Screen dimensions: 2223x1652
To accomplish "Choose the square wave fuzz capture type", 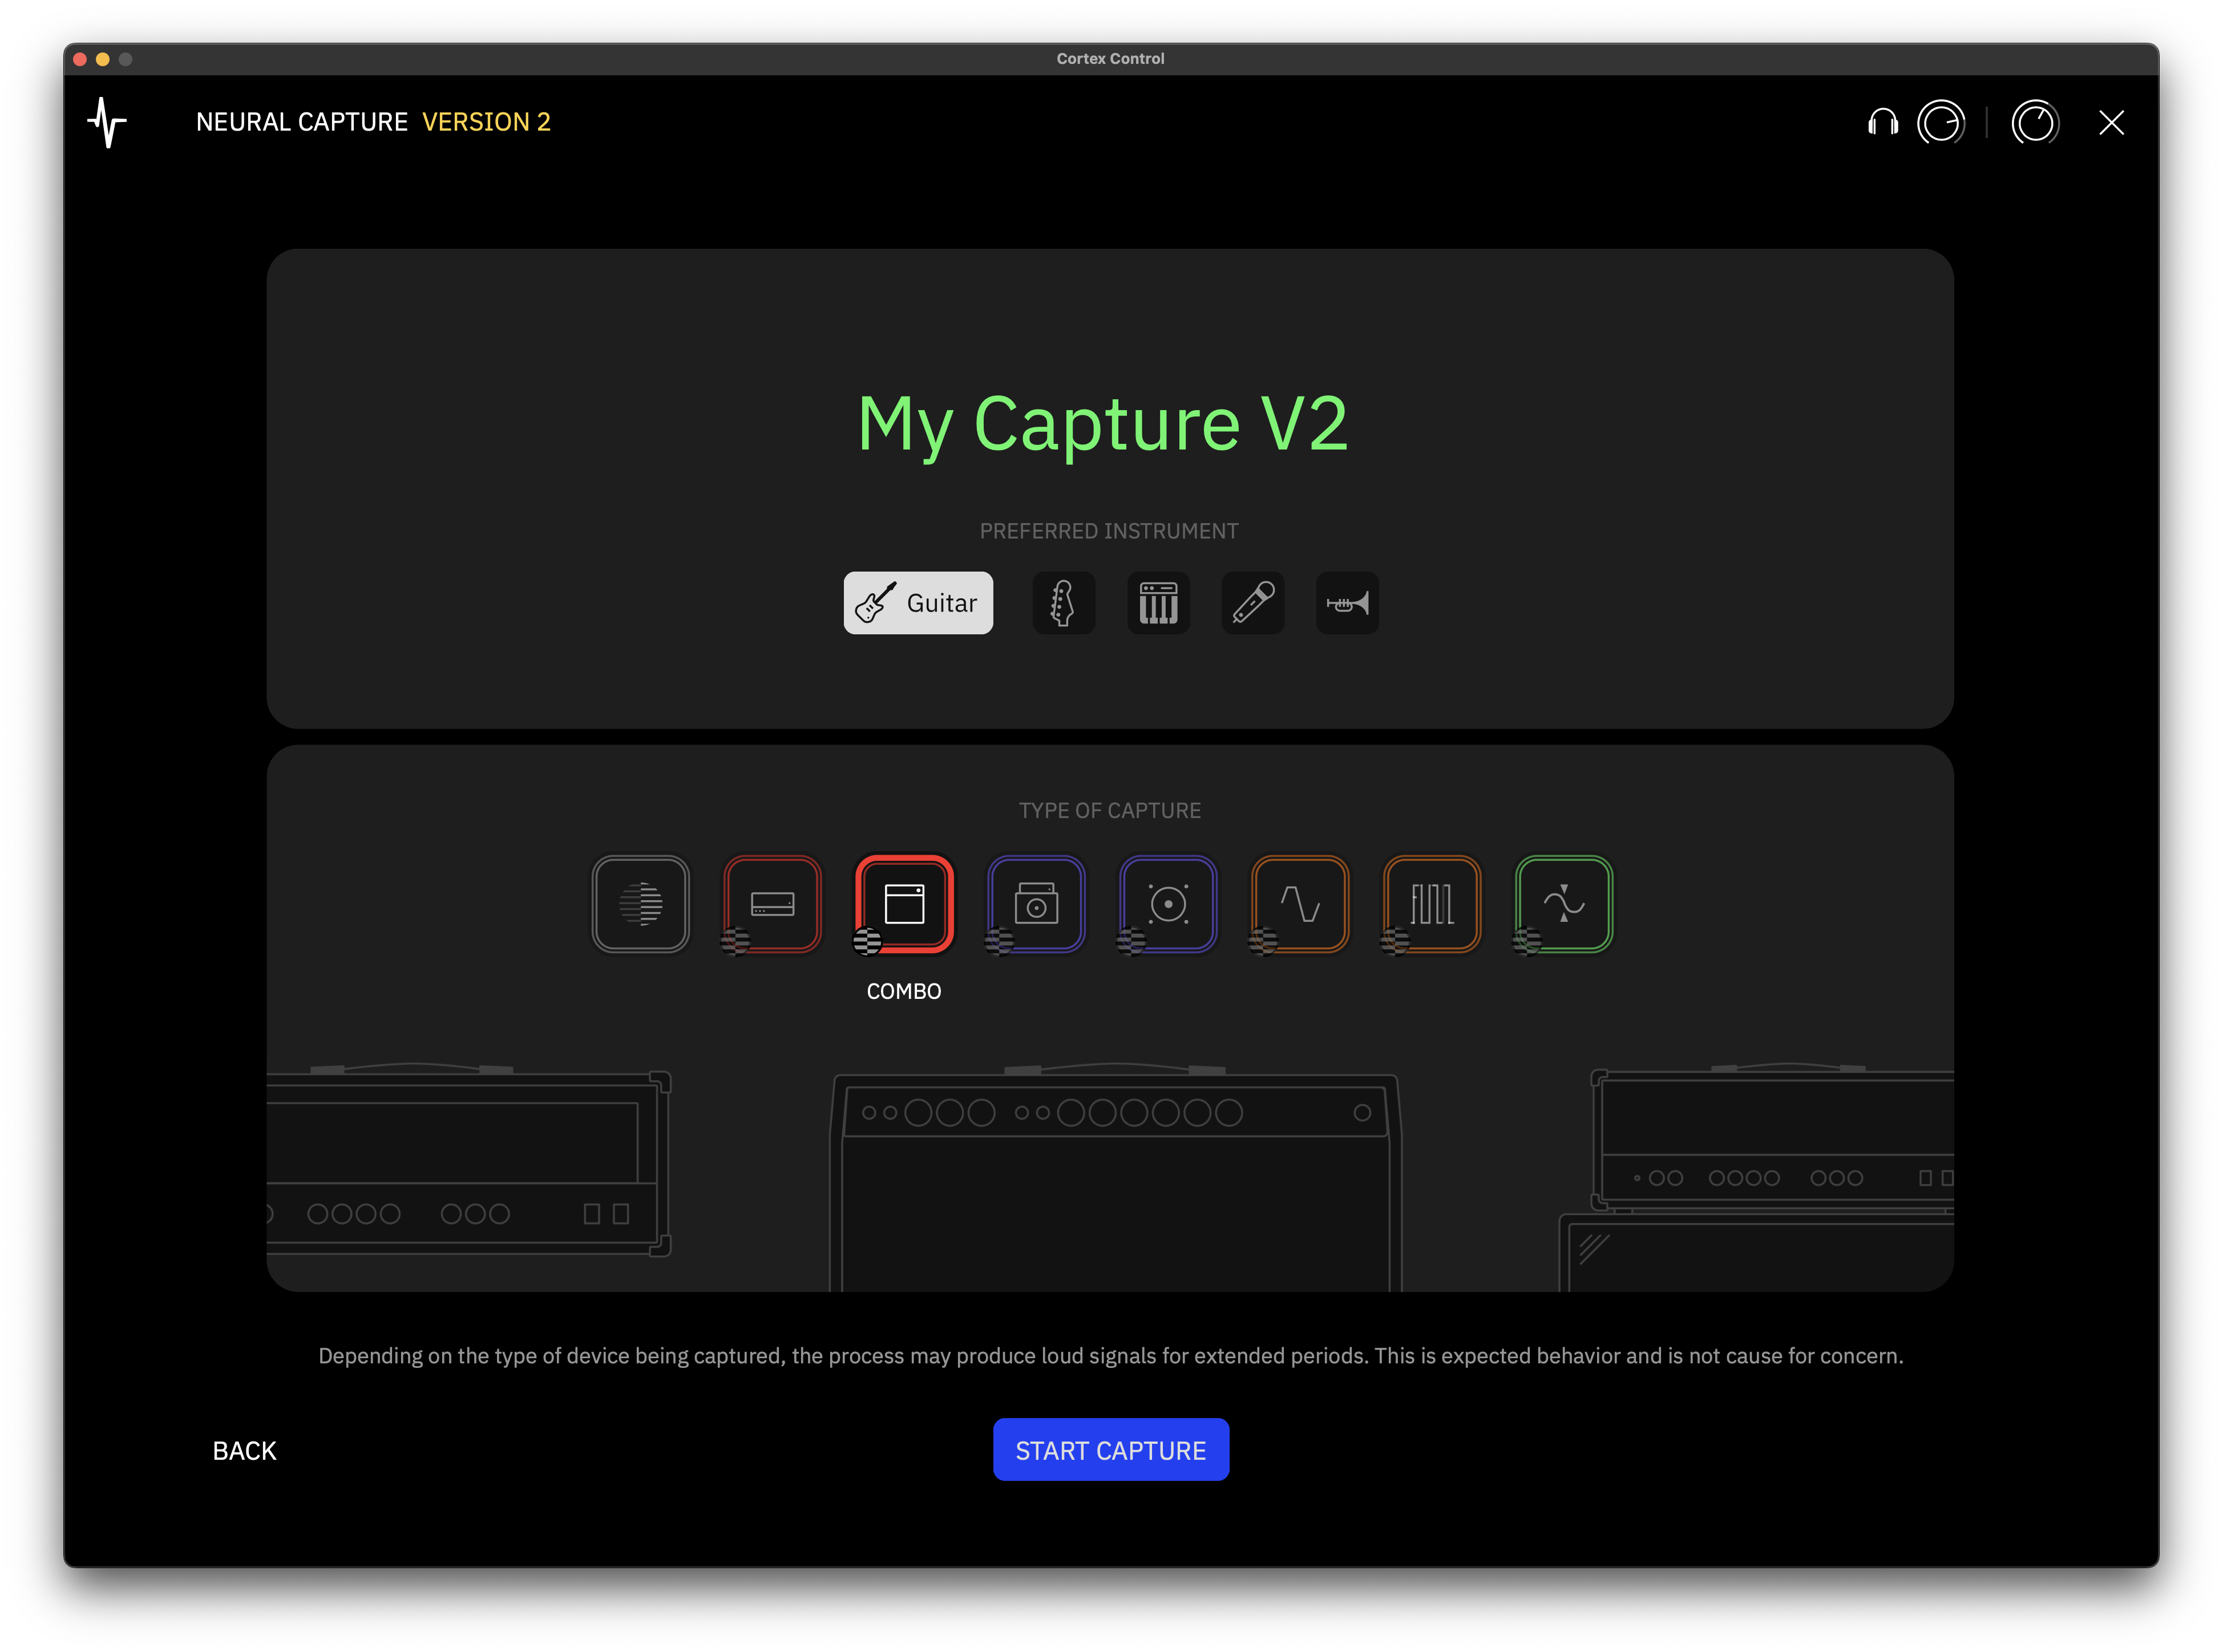I will [1432, 904].
